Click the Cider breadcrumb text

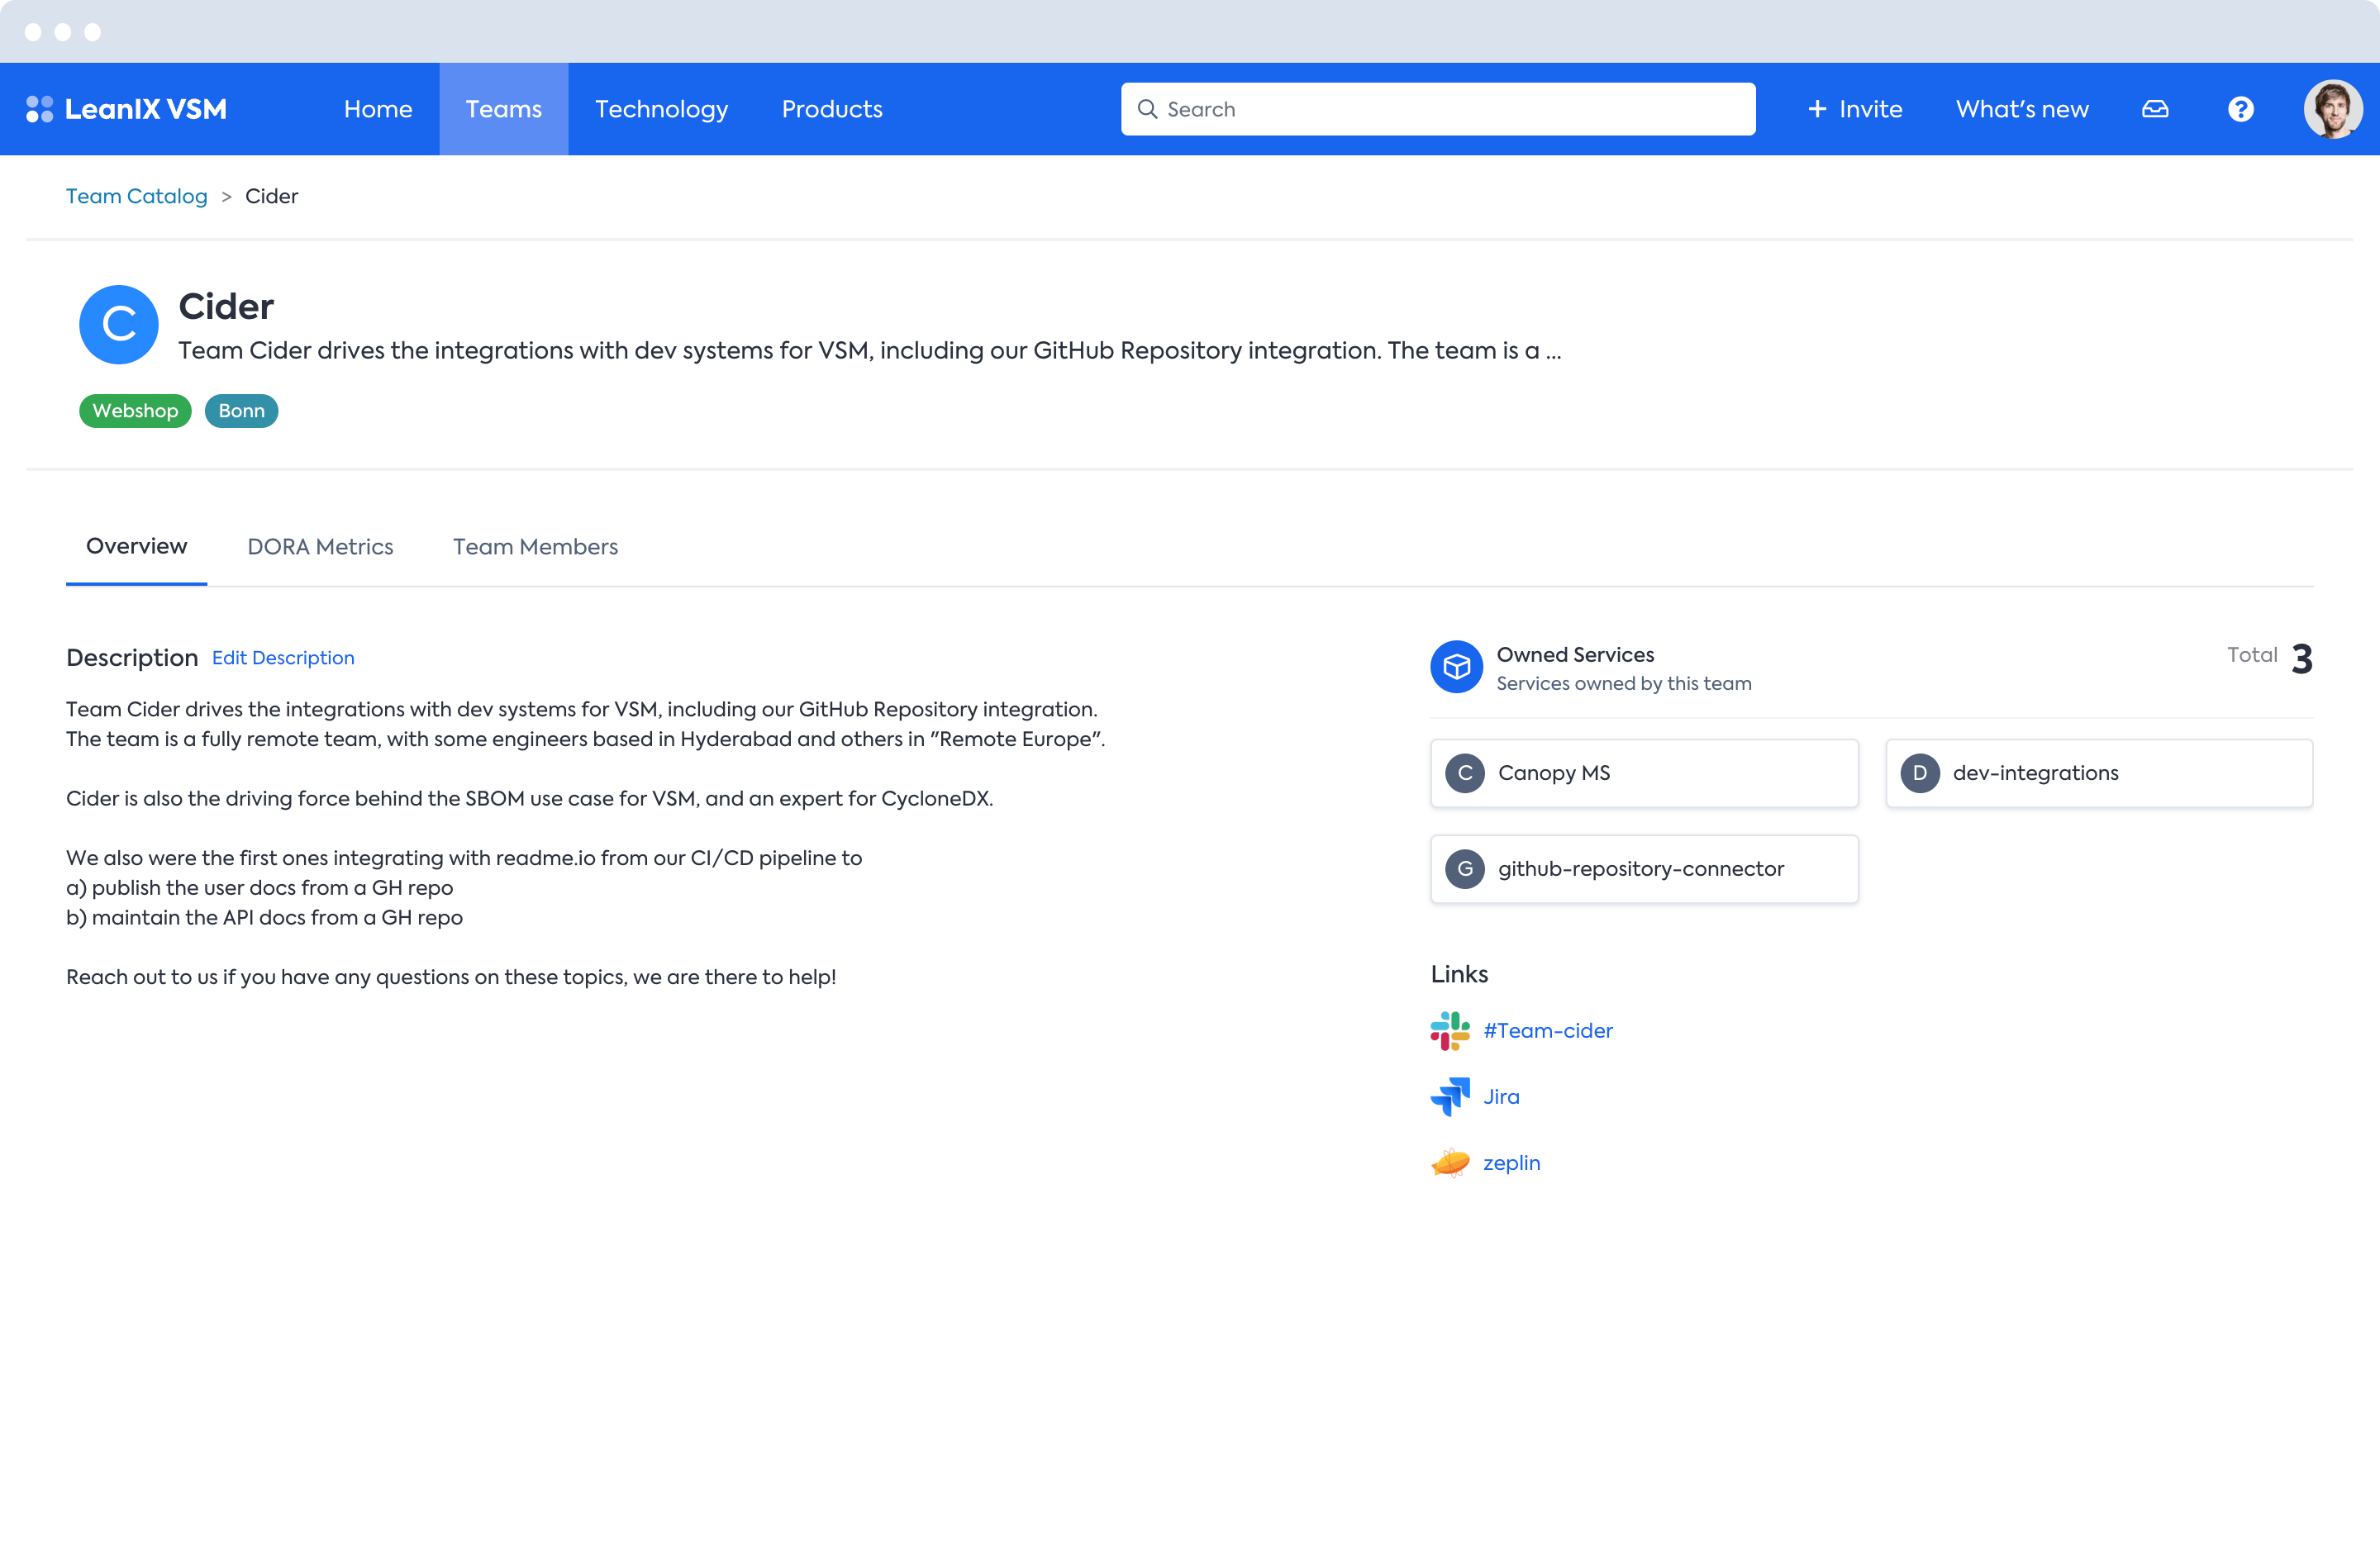coord(272,196)
